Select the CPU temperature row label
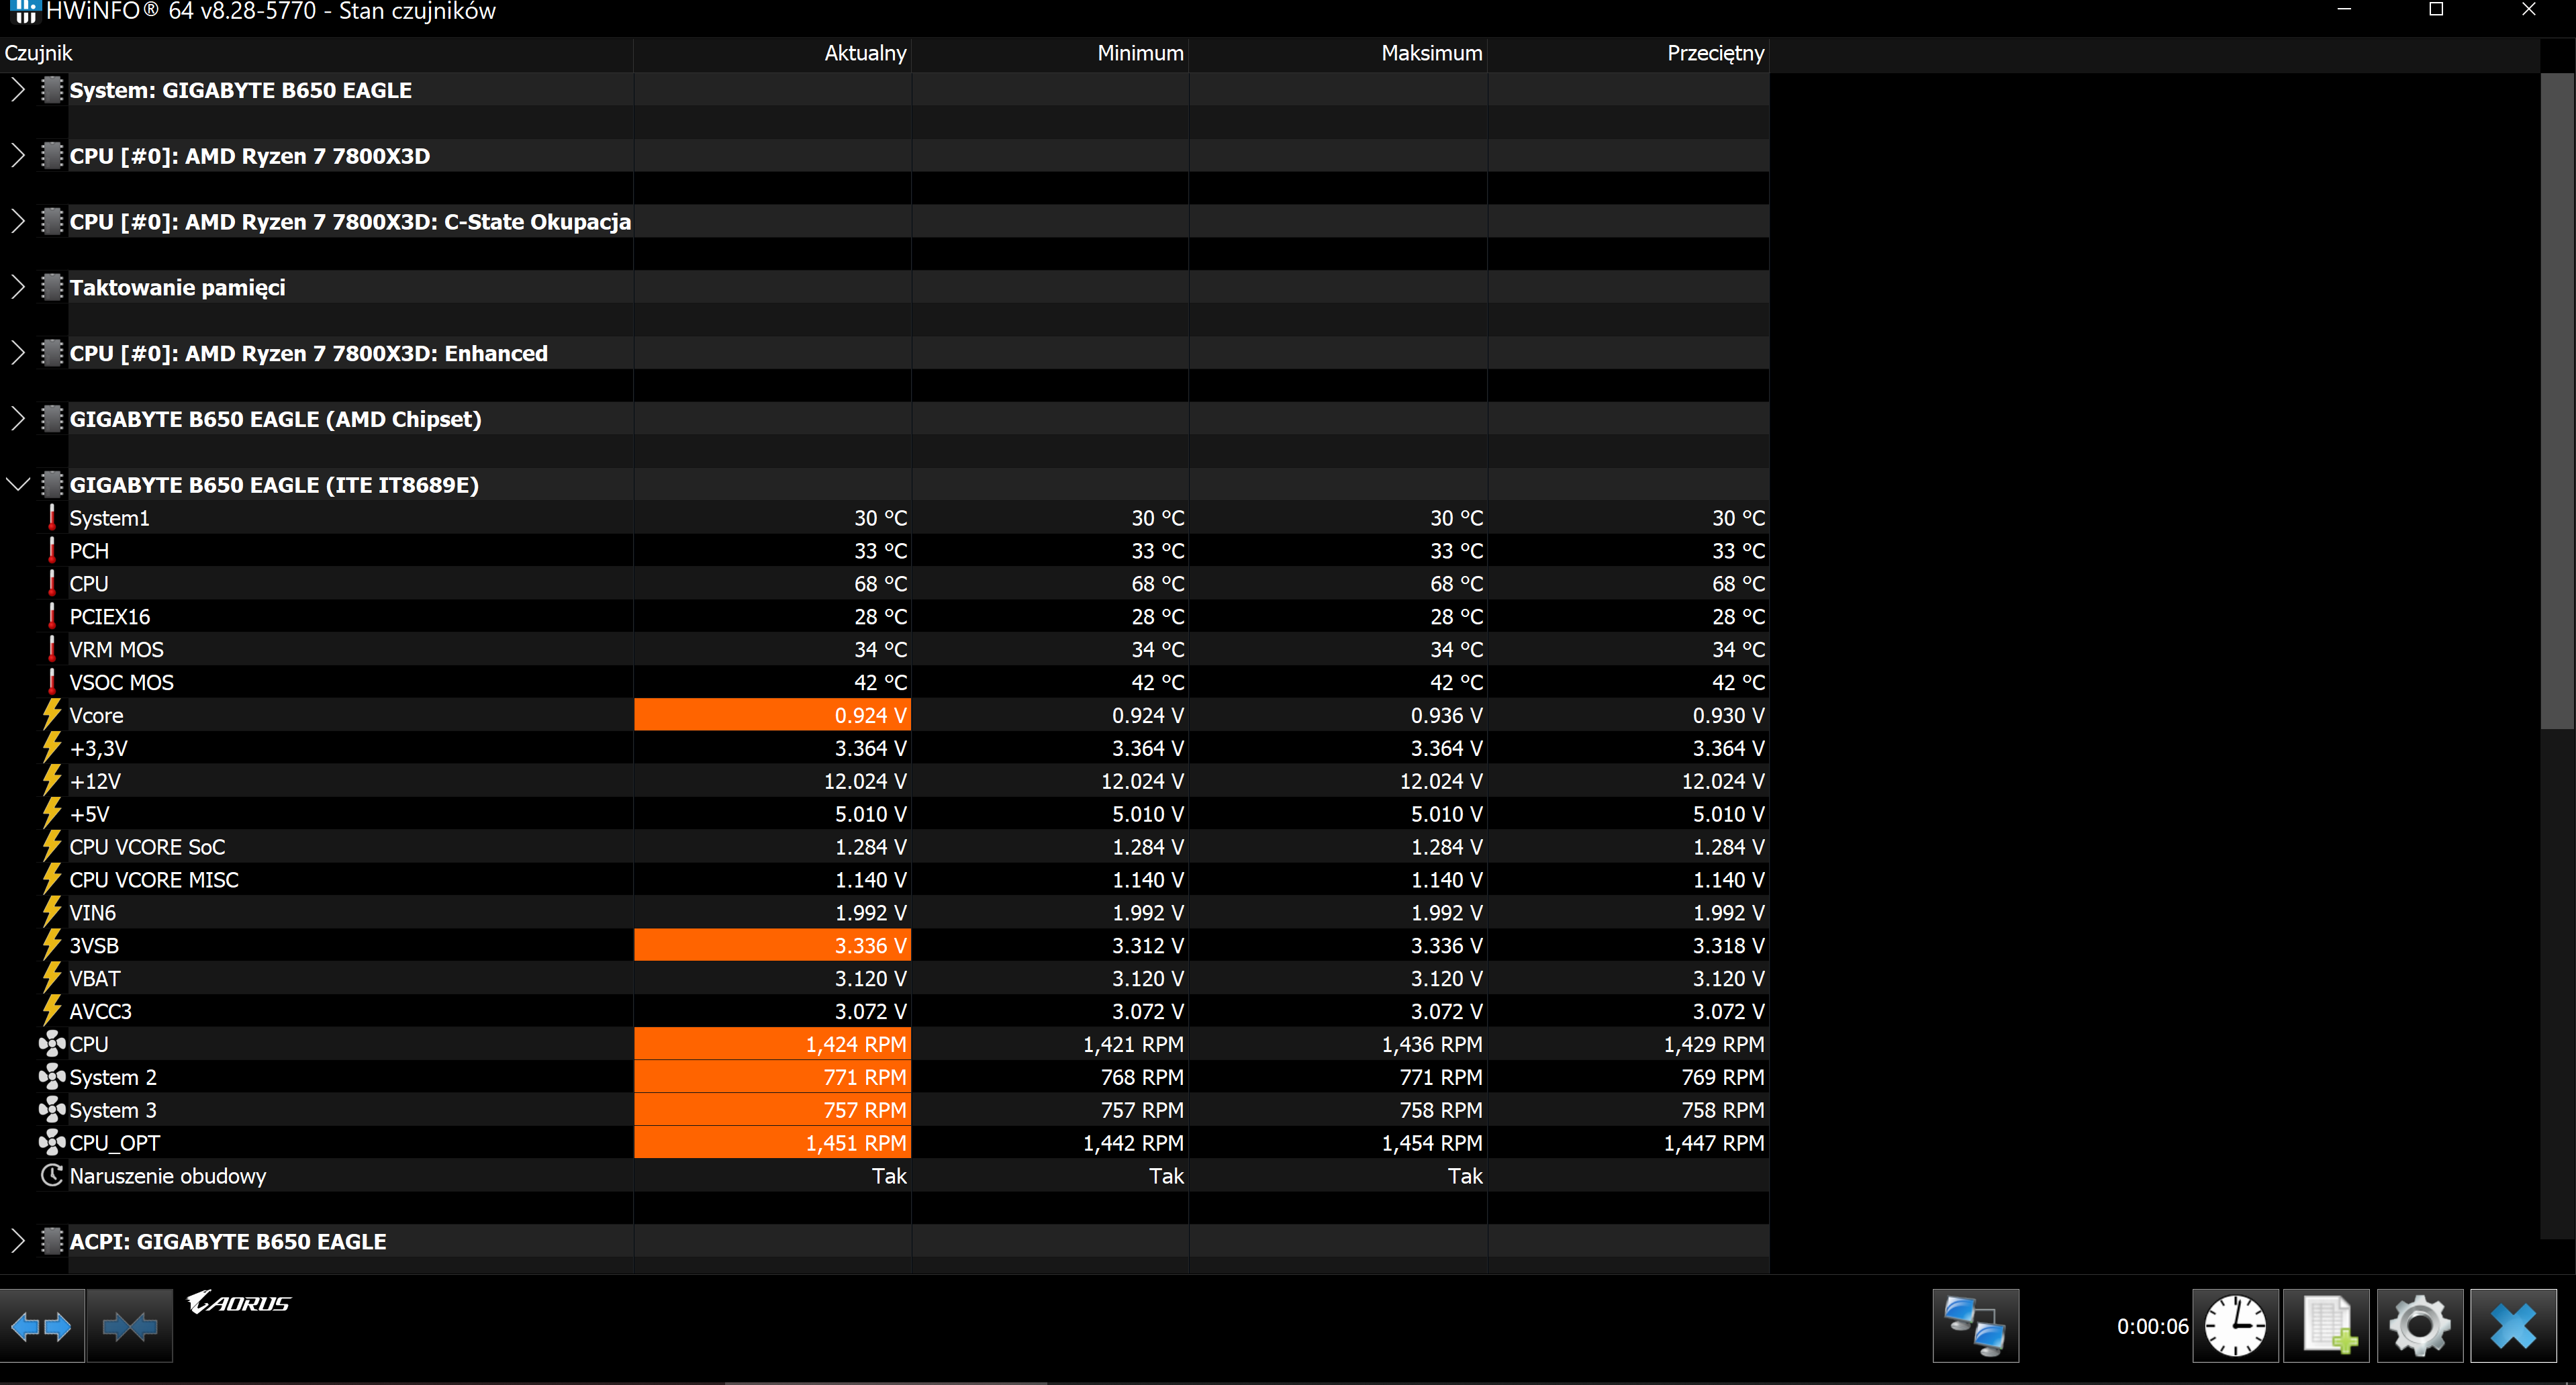The height and width of the screenshot is (1385, 2576). 89,583
